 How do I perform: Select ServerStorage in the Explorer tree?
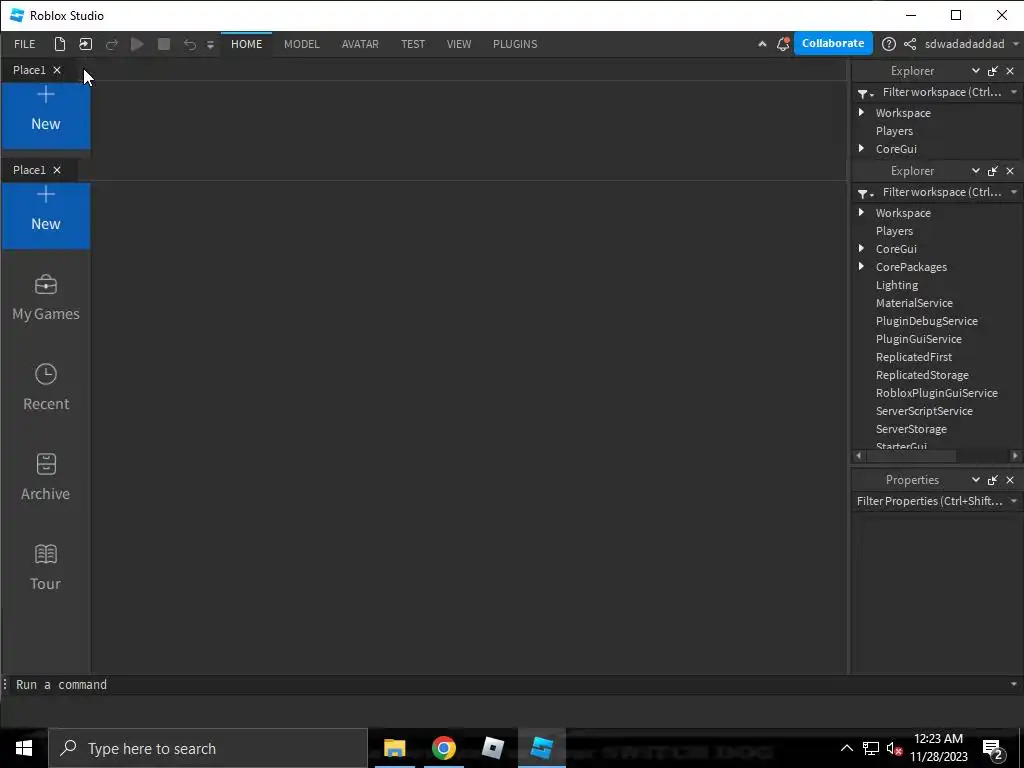(911, 429)
